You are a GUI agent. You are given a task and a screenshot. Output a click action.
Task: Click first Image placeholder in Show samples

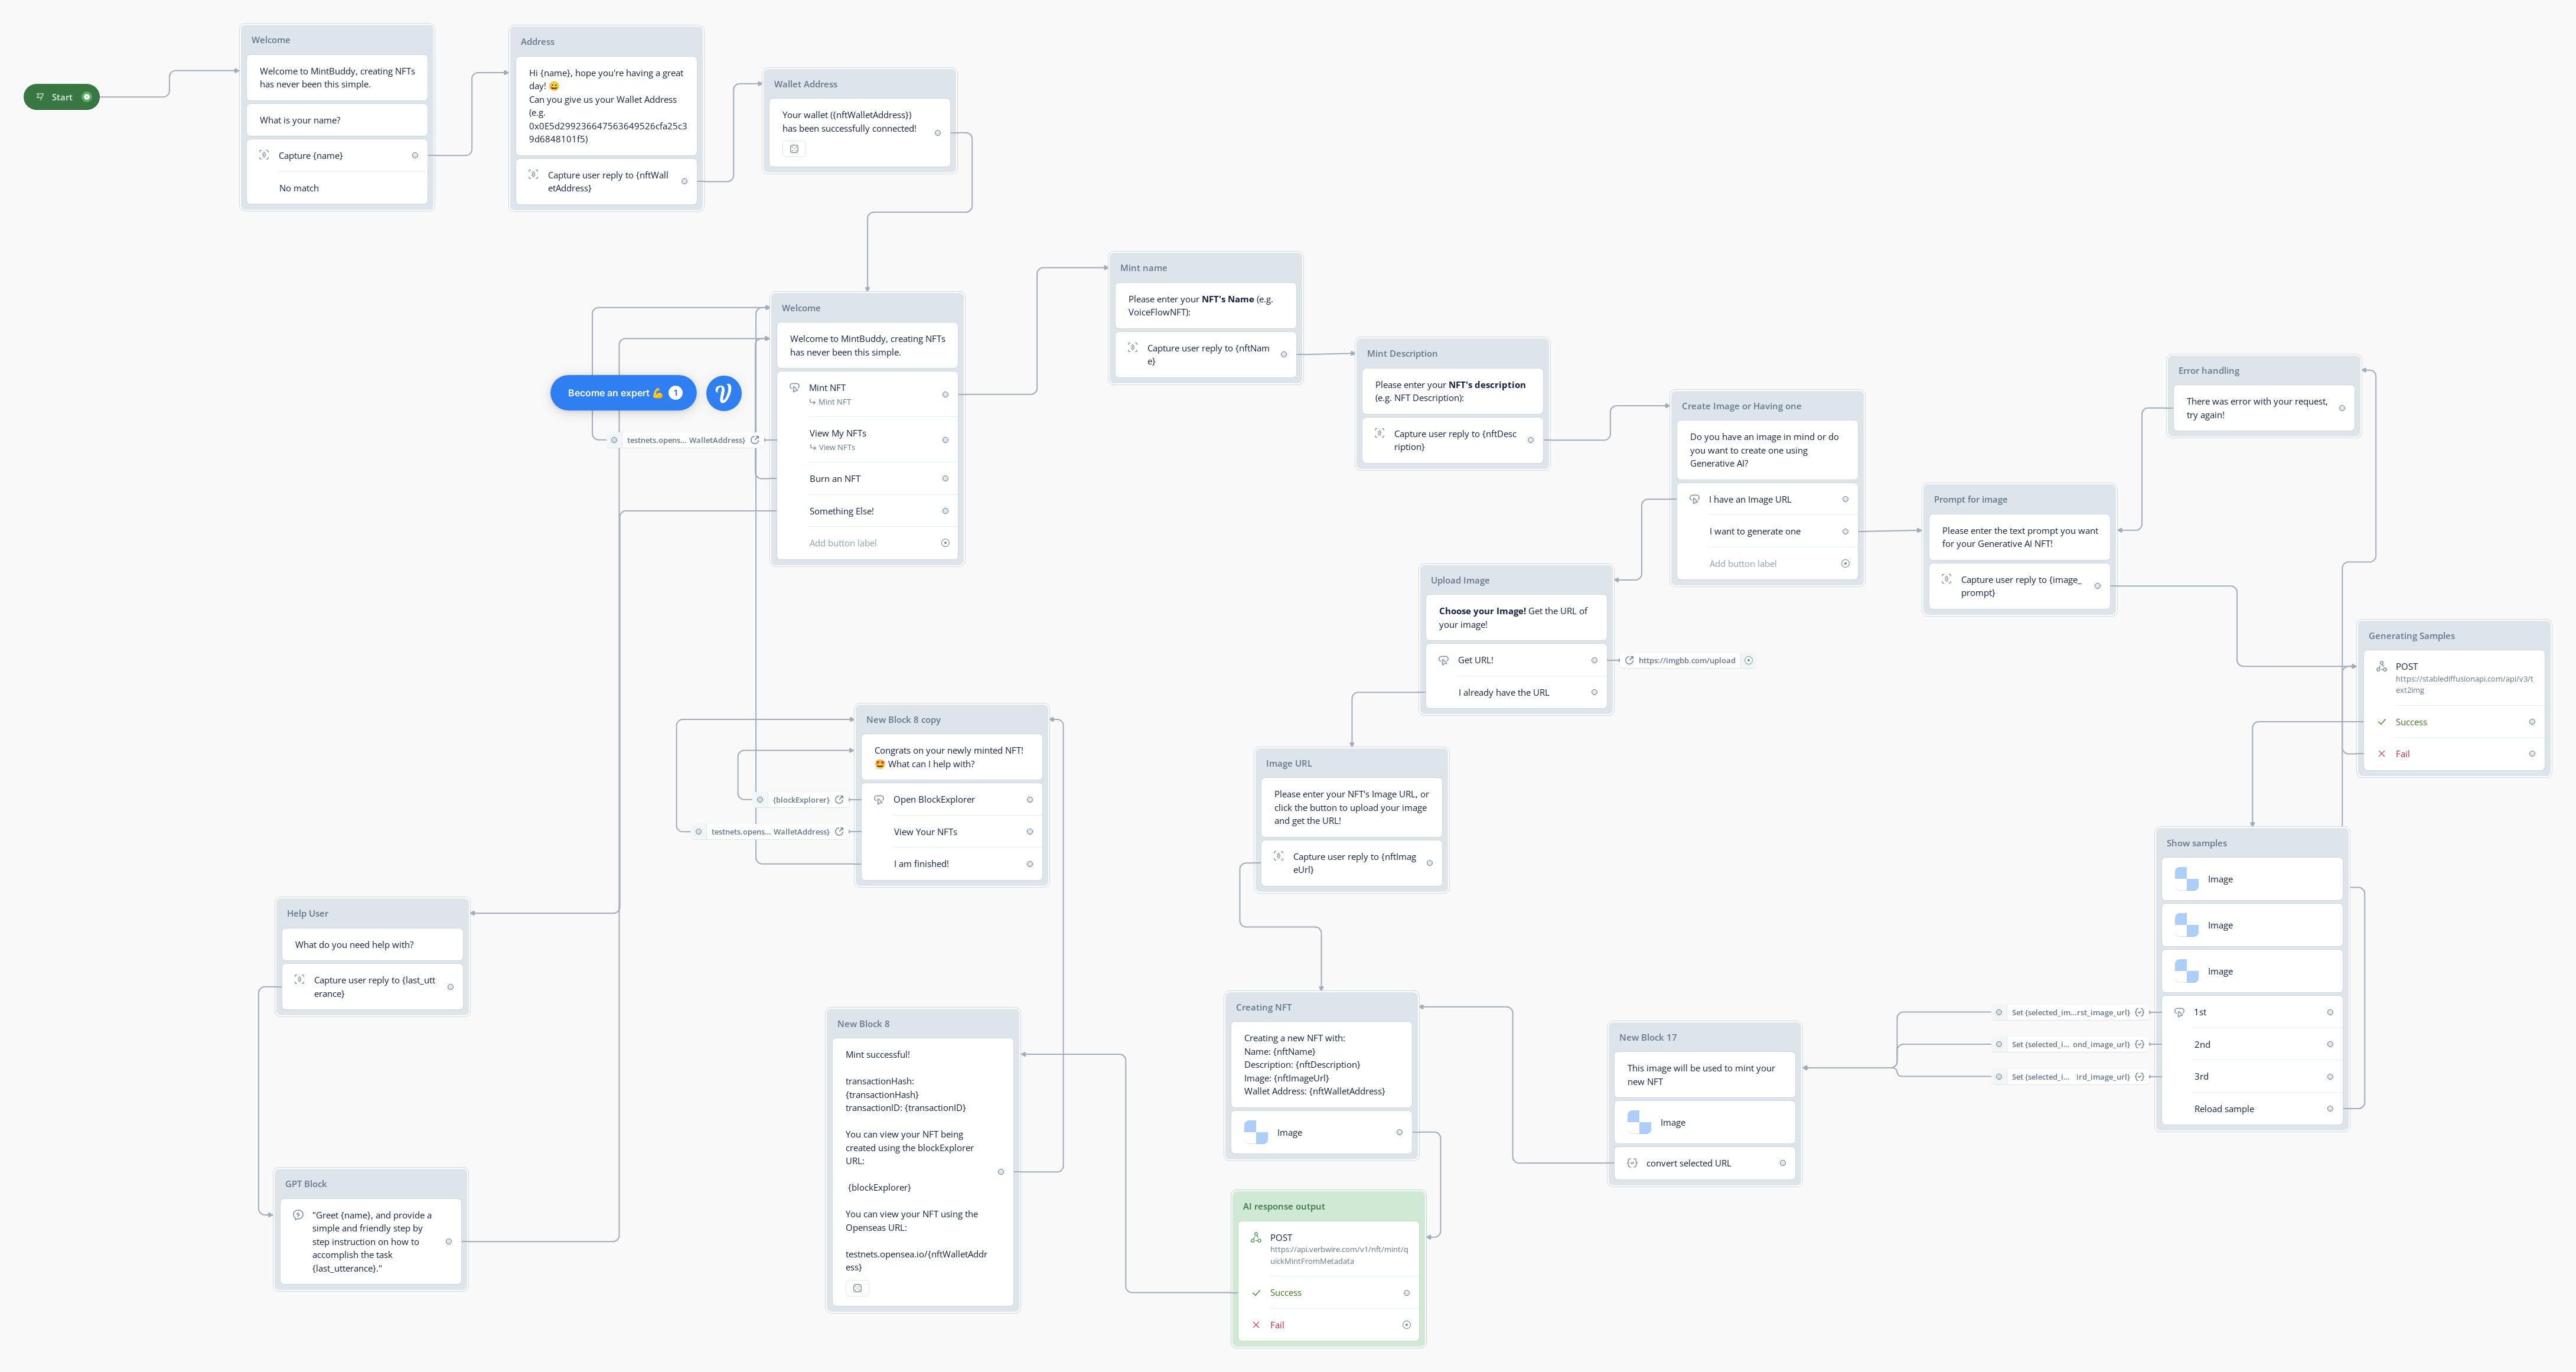tap(2186, 880)
